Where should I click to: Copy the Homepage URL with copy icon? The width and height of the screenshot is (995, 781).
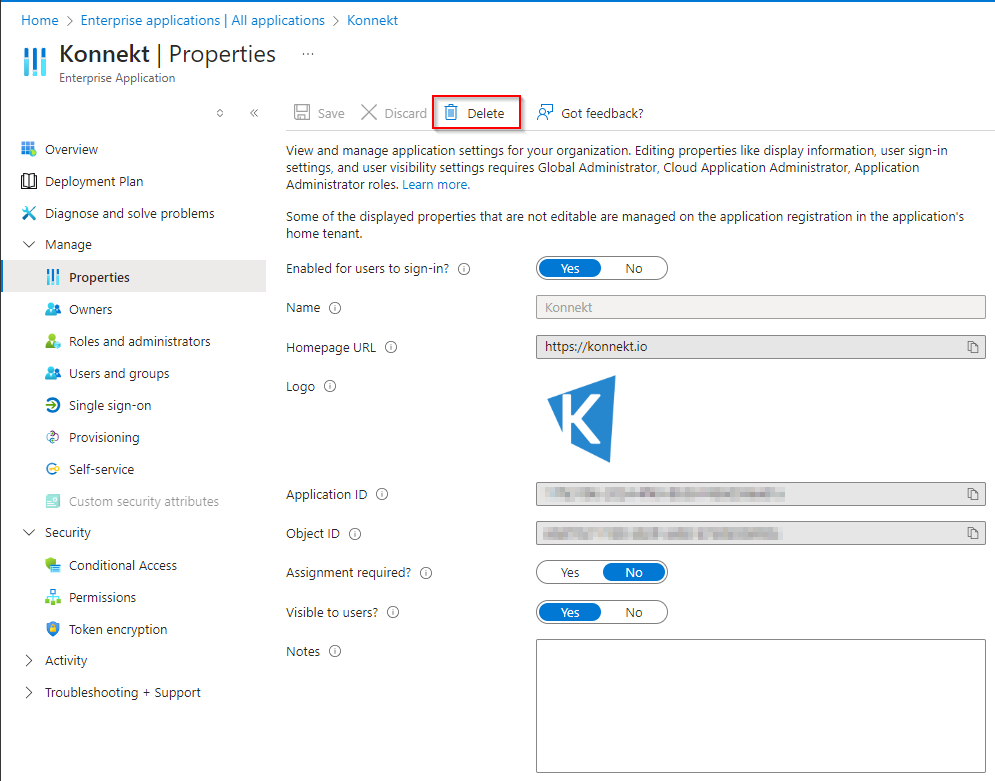[x=972, y=347]
